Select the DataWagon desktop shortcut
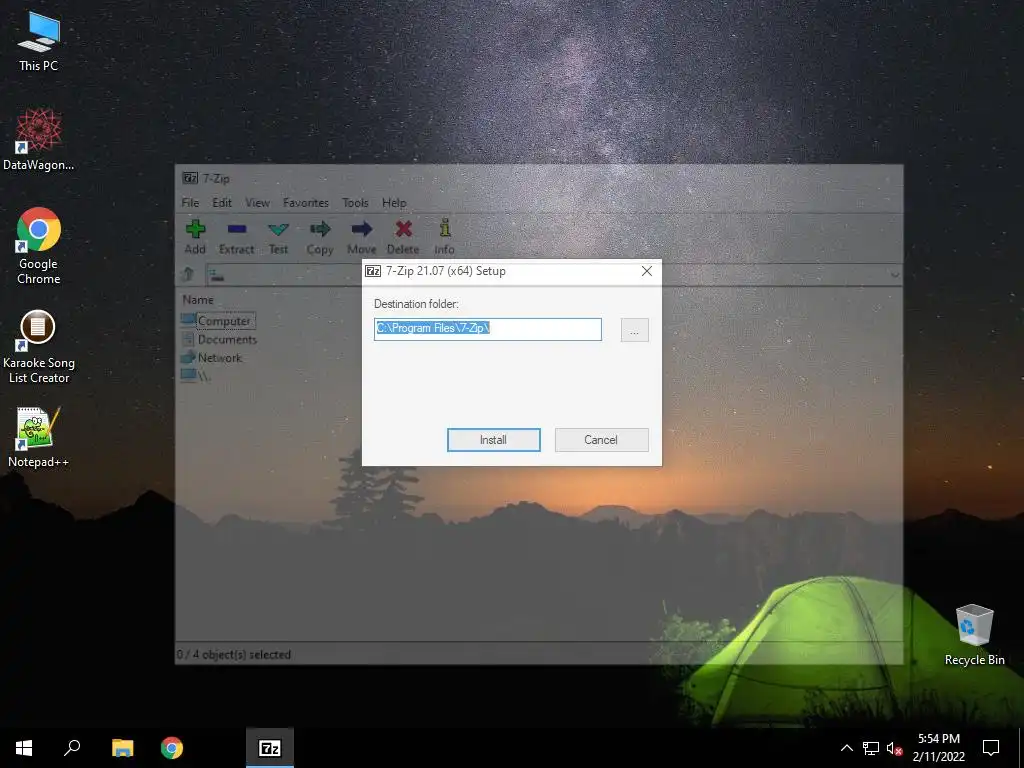The height and width of the screenshot is (768, 1024). coord(39,140)
